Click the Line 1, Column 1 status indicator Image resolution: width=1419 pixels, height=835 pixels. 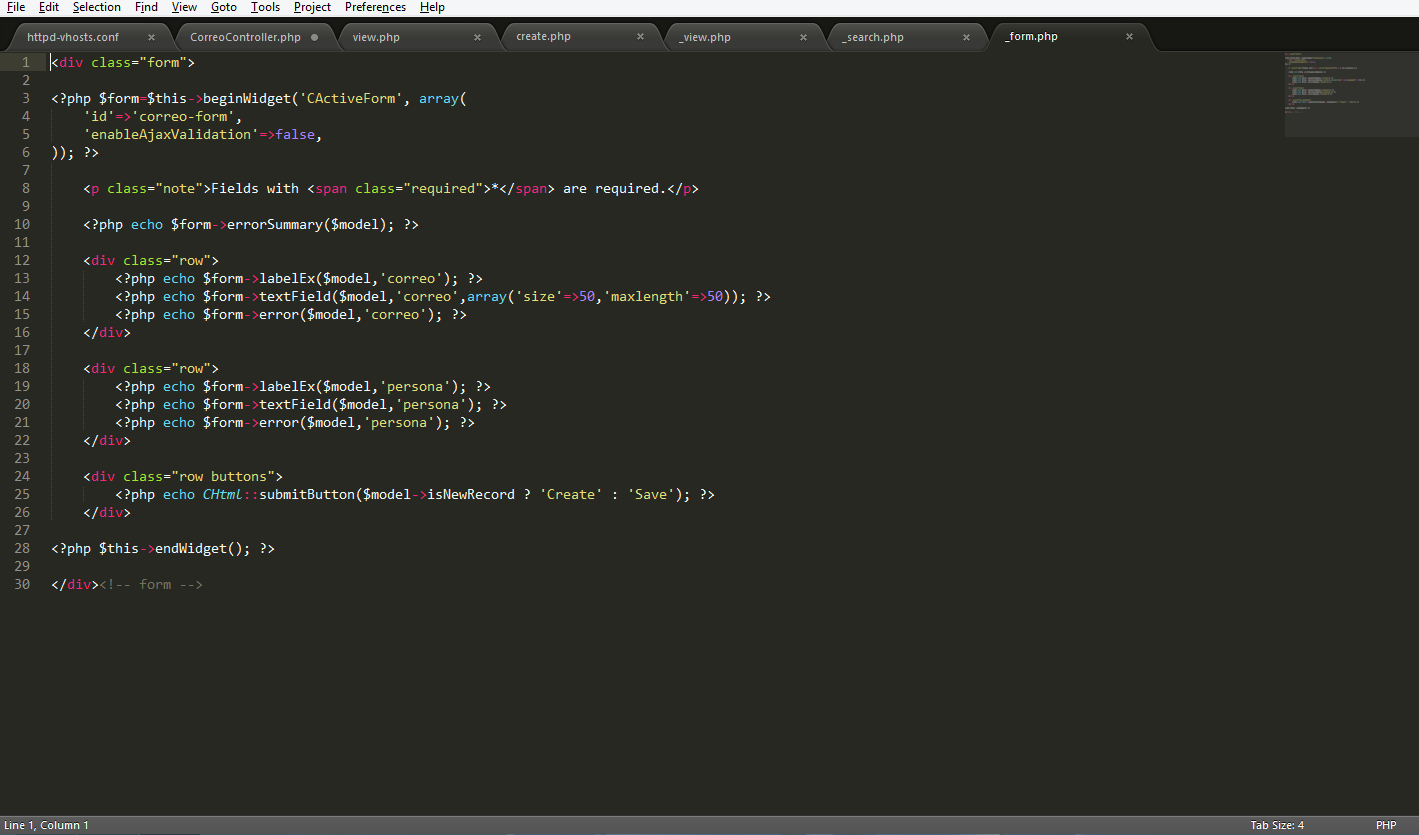click(46, 824)
